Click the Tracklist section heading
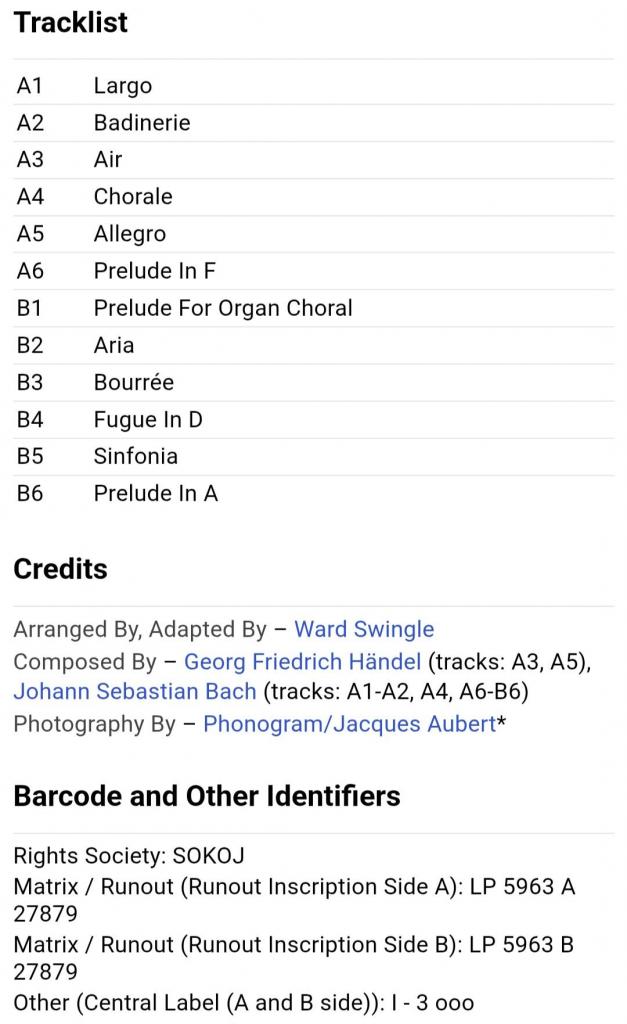 70,22
